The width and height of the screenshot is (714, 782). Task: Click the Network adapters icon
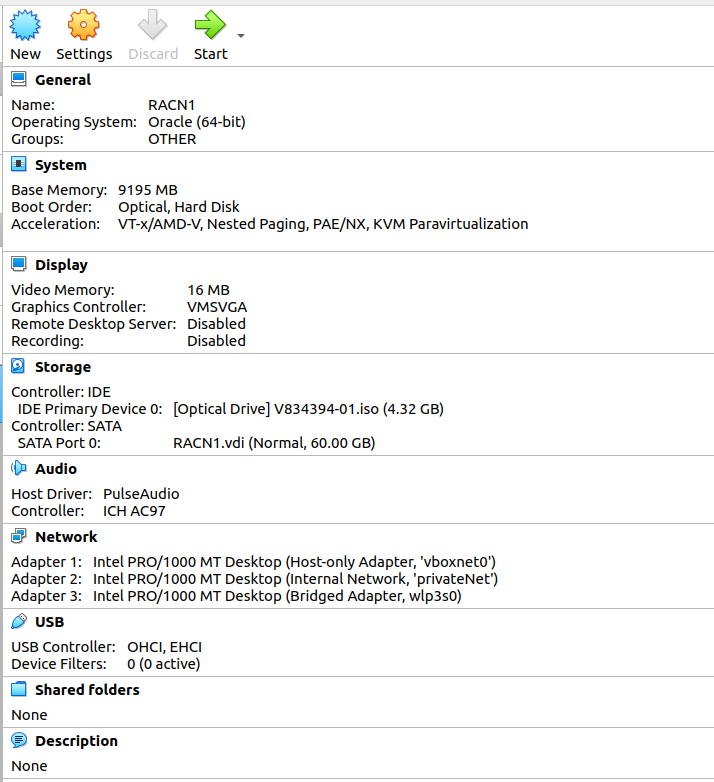(19, 536)
